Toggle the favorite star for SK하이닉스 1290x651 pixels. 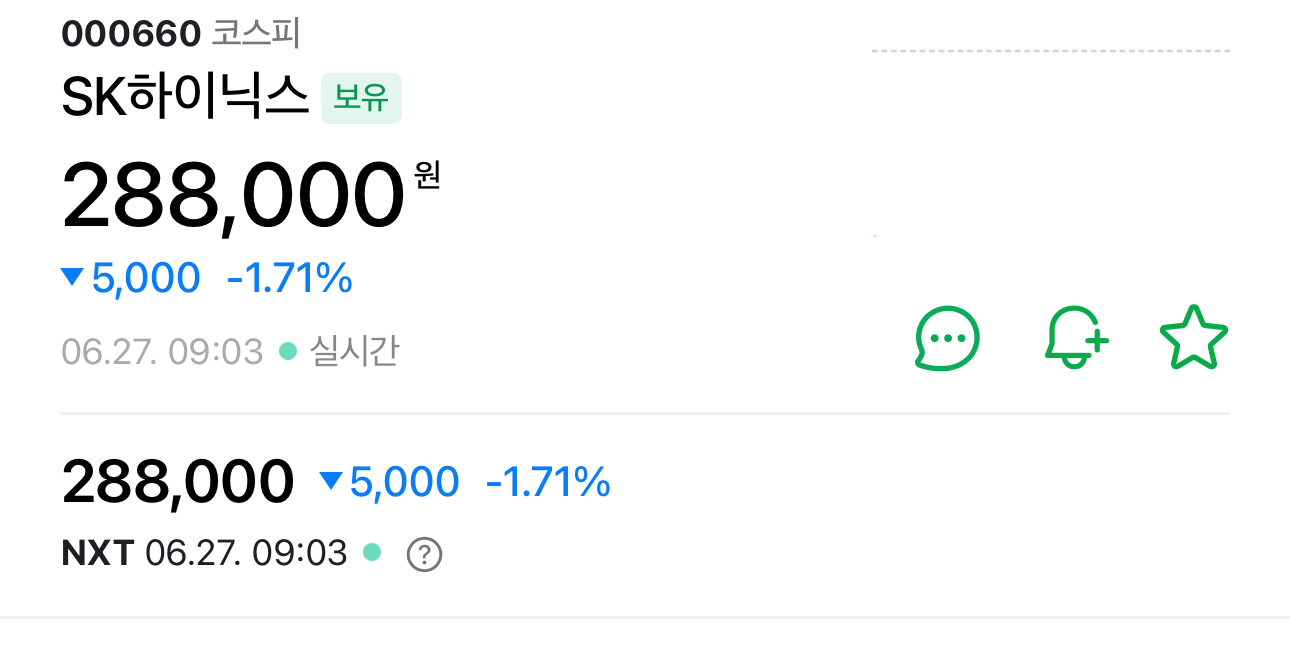point(1193,338)
